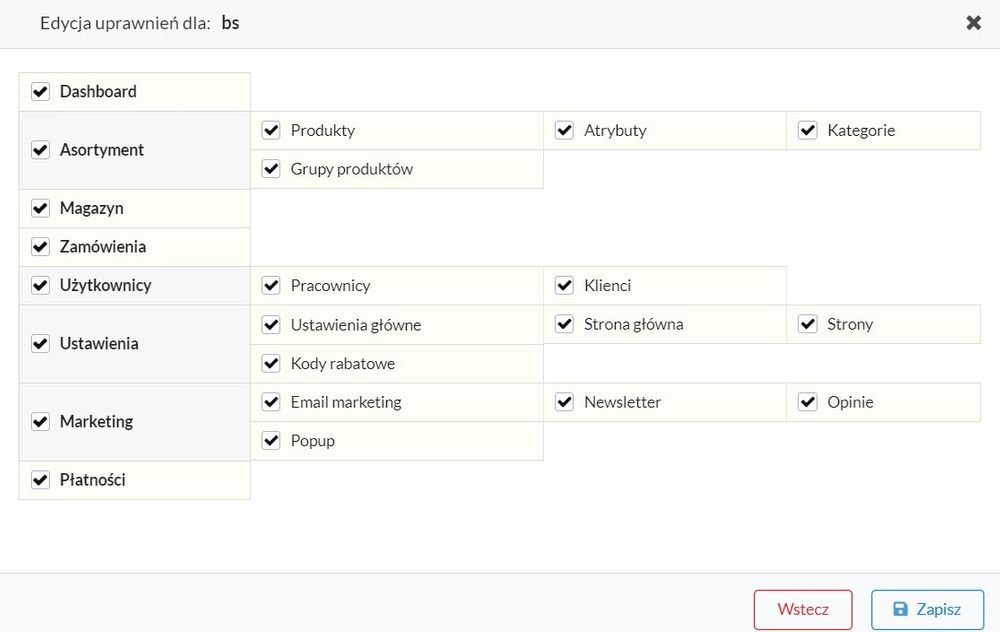Save permissions with the Zapisz button
This screenshot has width=1000, height=632.
click(x=927, y=610)
